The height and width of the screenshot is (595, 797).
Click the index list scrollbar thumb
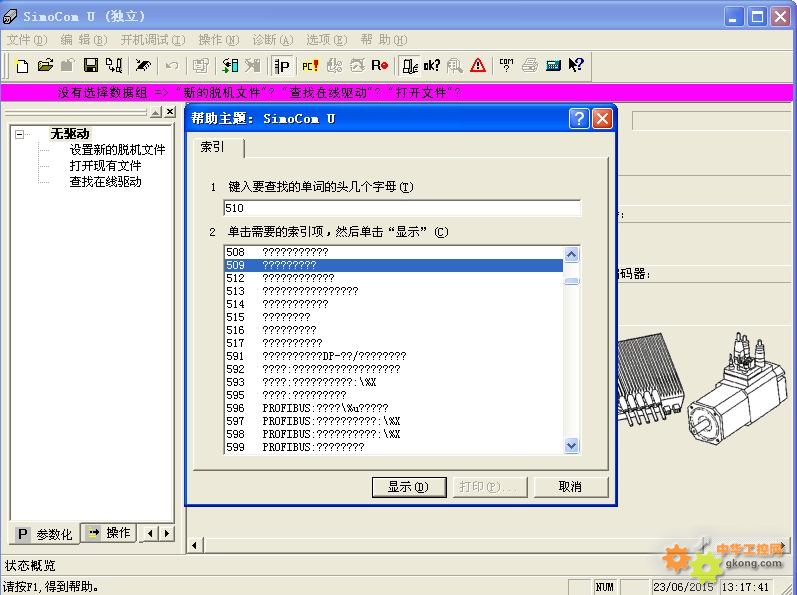point(571,281)
